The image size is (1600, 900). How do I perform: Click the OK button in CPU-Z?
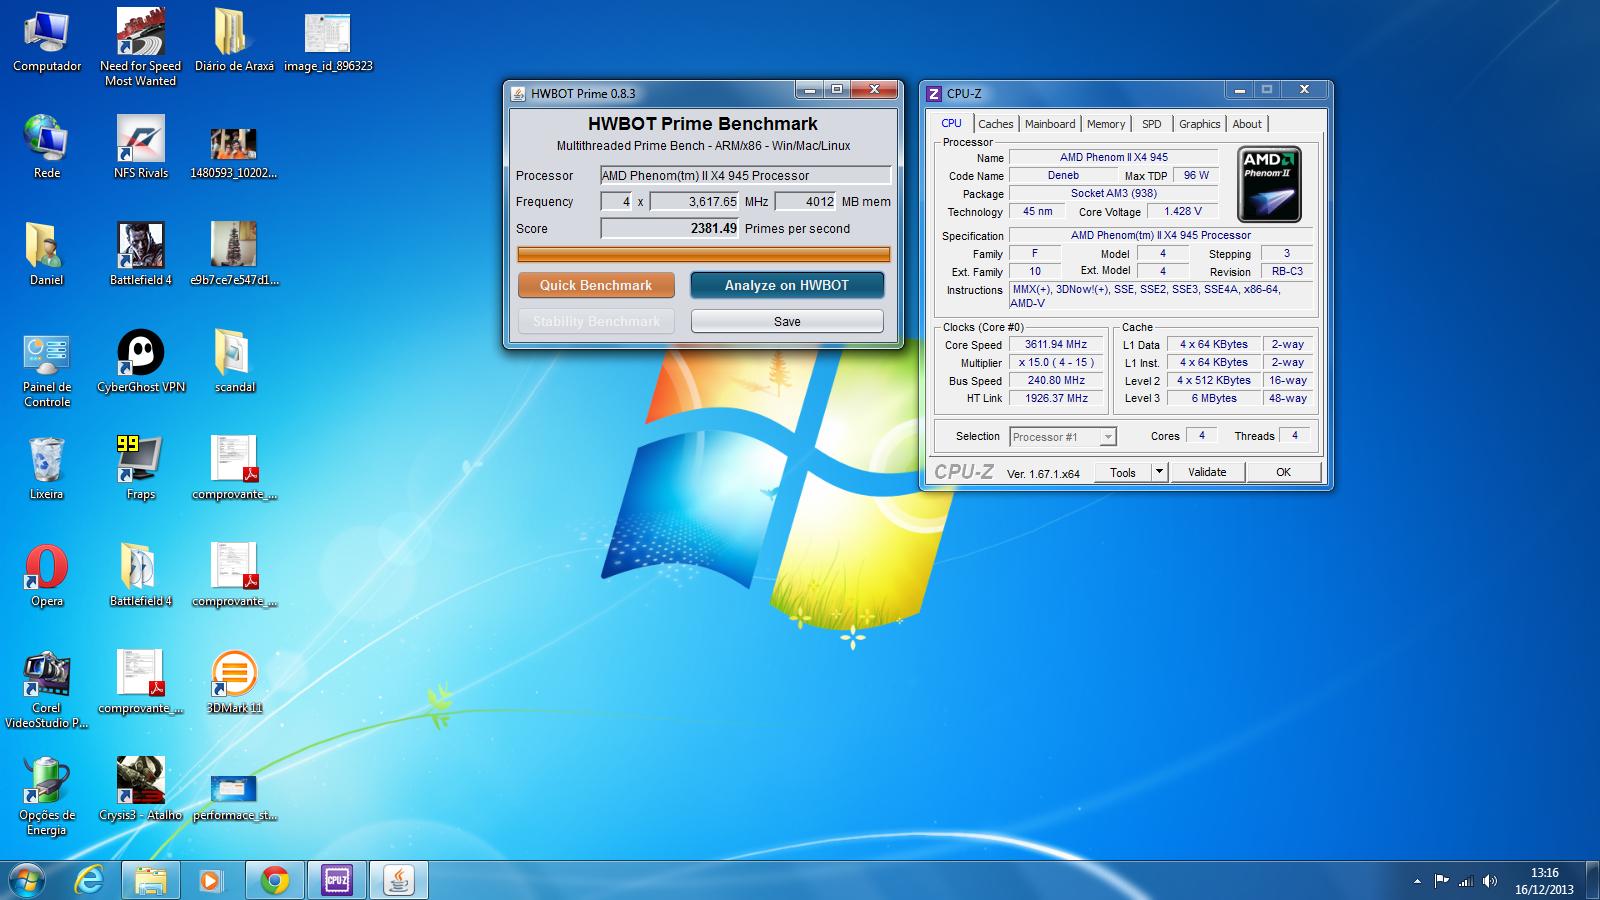(x=1283, y=472)
